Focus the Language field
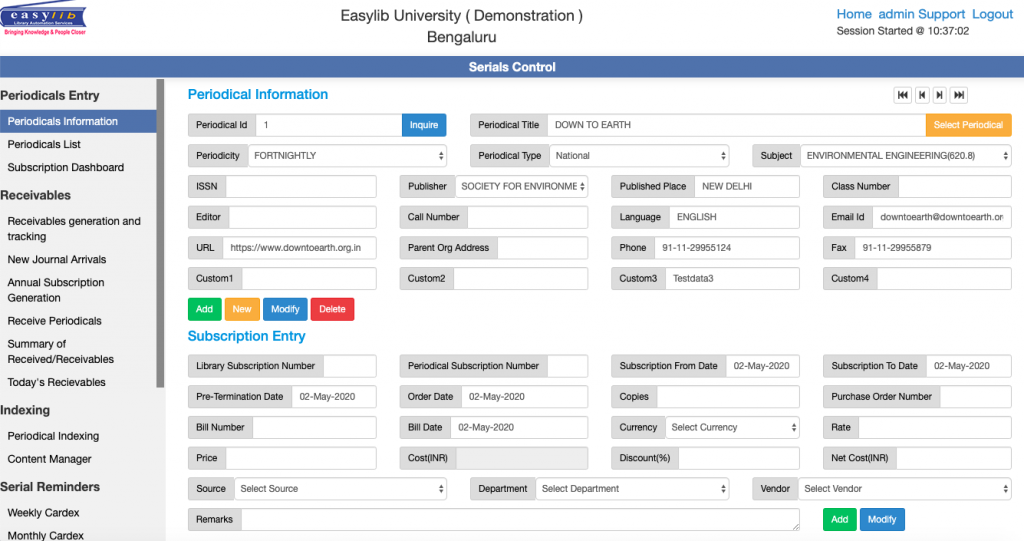1024x541 pixels. pos(734,217)
